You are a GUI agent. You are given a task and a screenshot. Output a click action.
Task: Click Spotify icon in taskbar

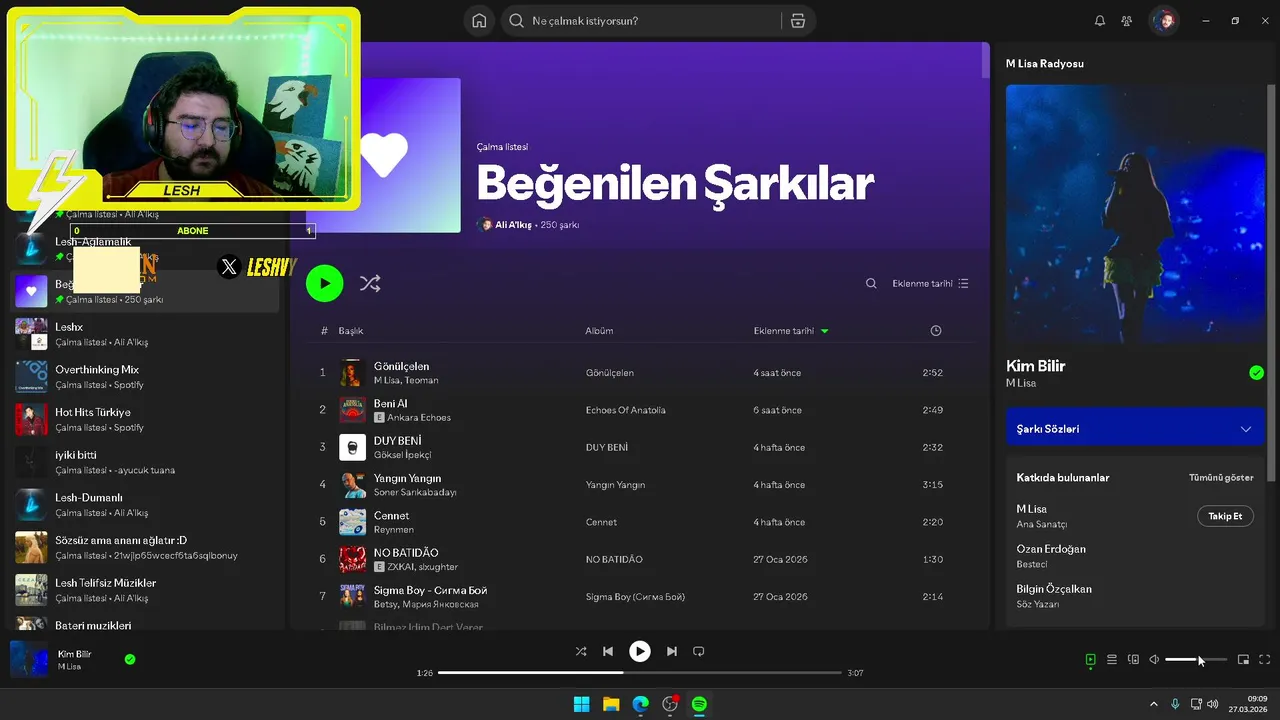(x=700, y=704)
